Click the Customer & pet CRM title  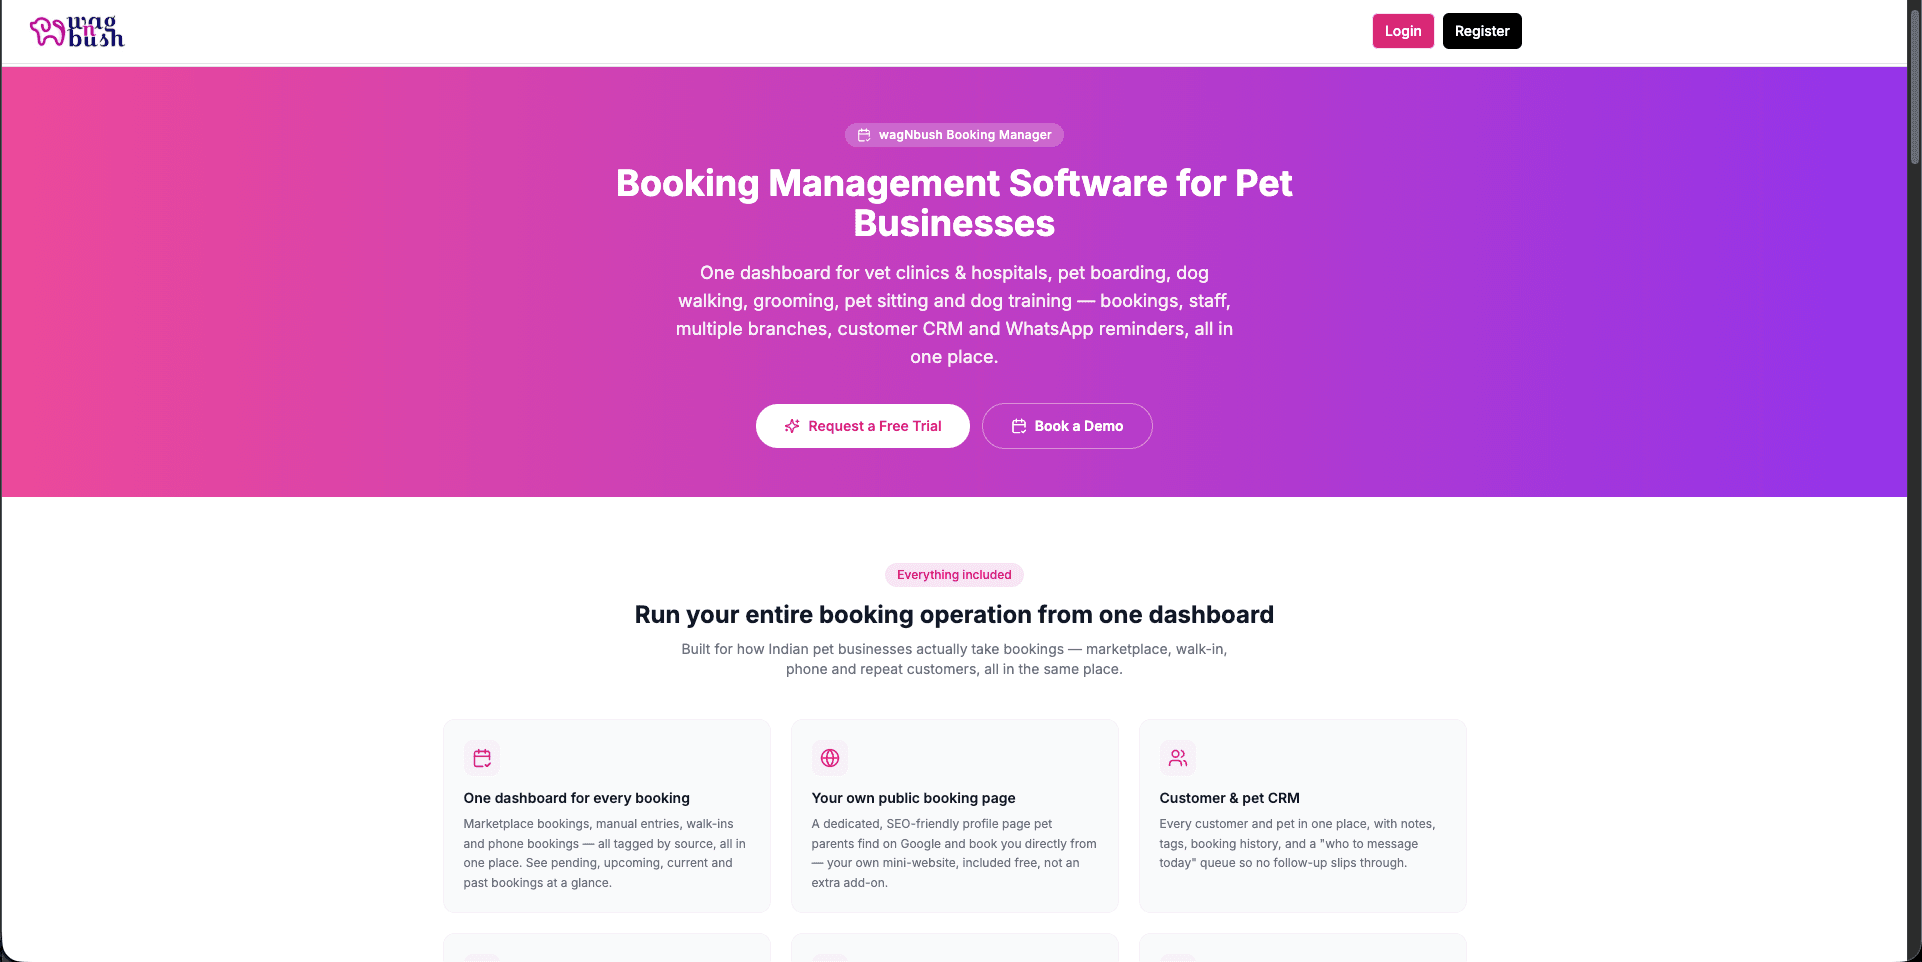click(1230, 798)
